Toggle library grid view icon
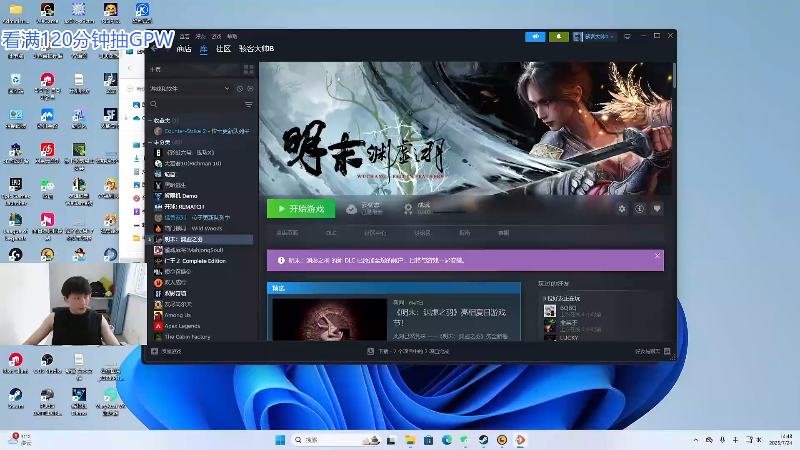Screen dimensions: 800x450 (248, 69)
